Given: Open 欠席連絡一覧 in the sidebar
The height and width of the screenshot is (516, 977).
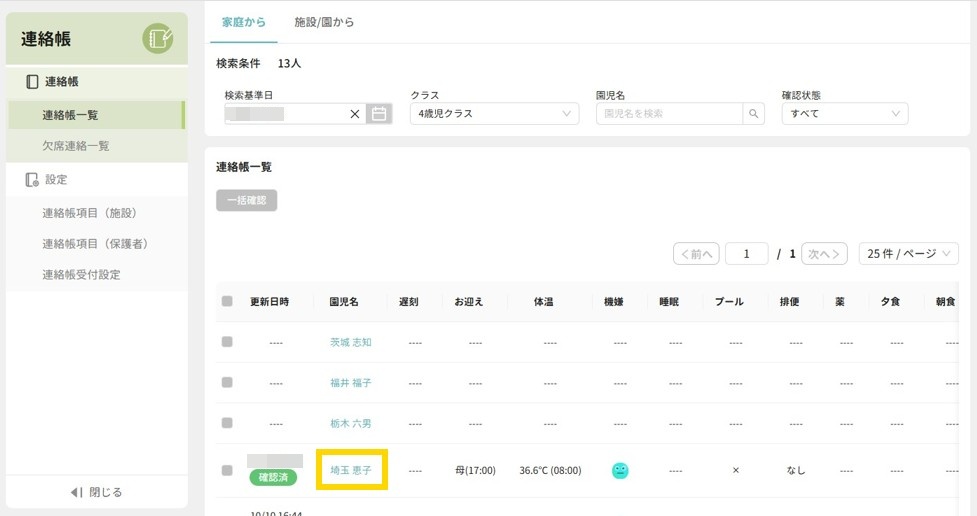Looking at the screenshot, I should coord(76,146).
